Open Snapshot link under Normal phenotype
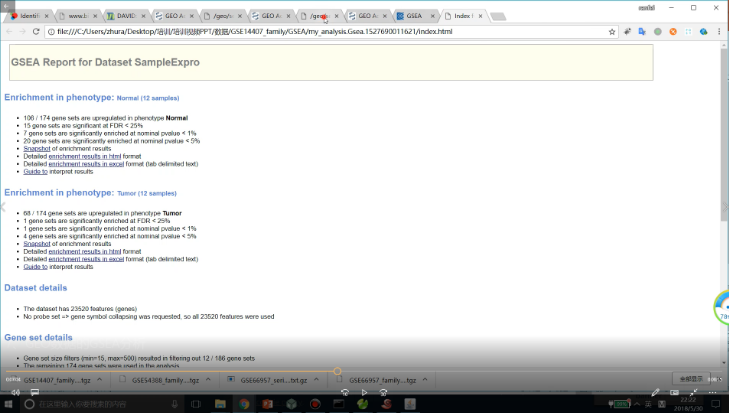This screenshot has width=729, height=413. (37, 148)
